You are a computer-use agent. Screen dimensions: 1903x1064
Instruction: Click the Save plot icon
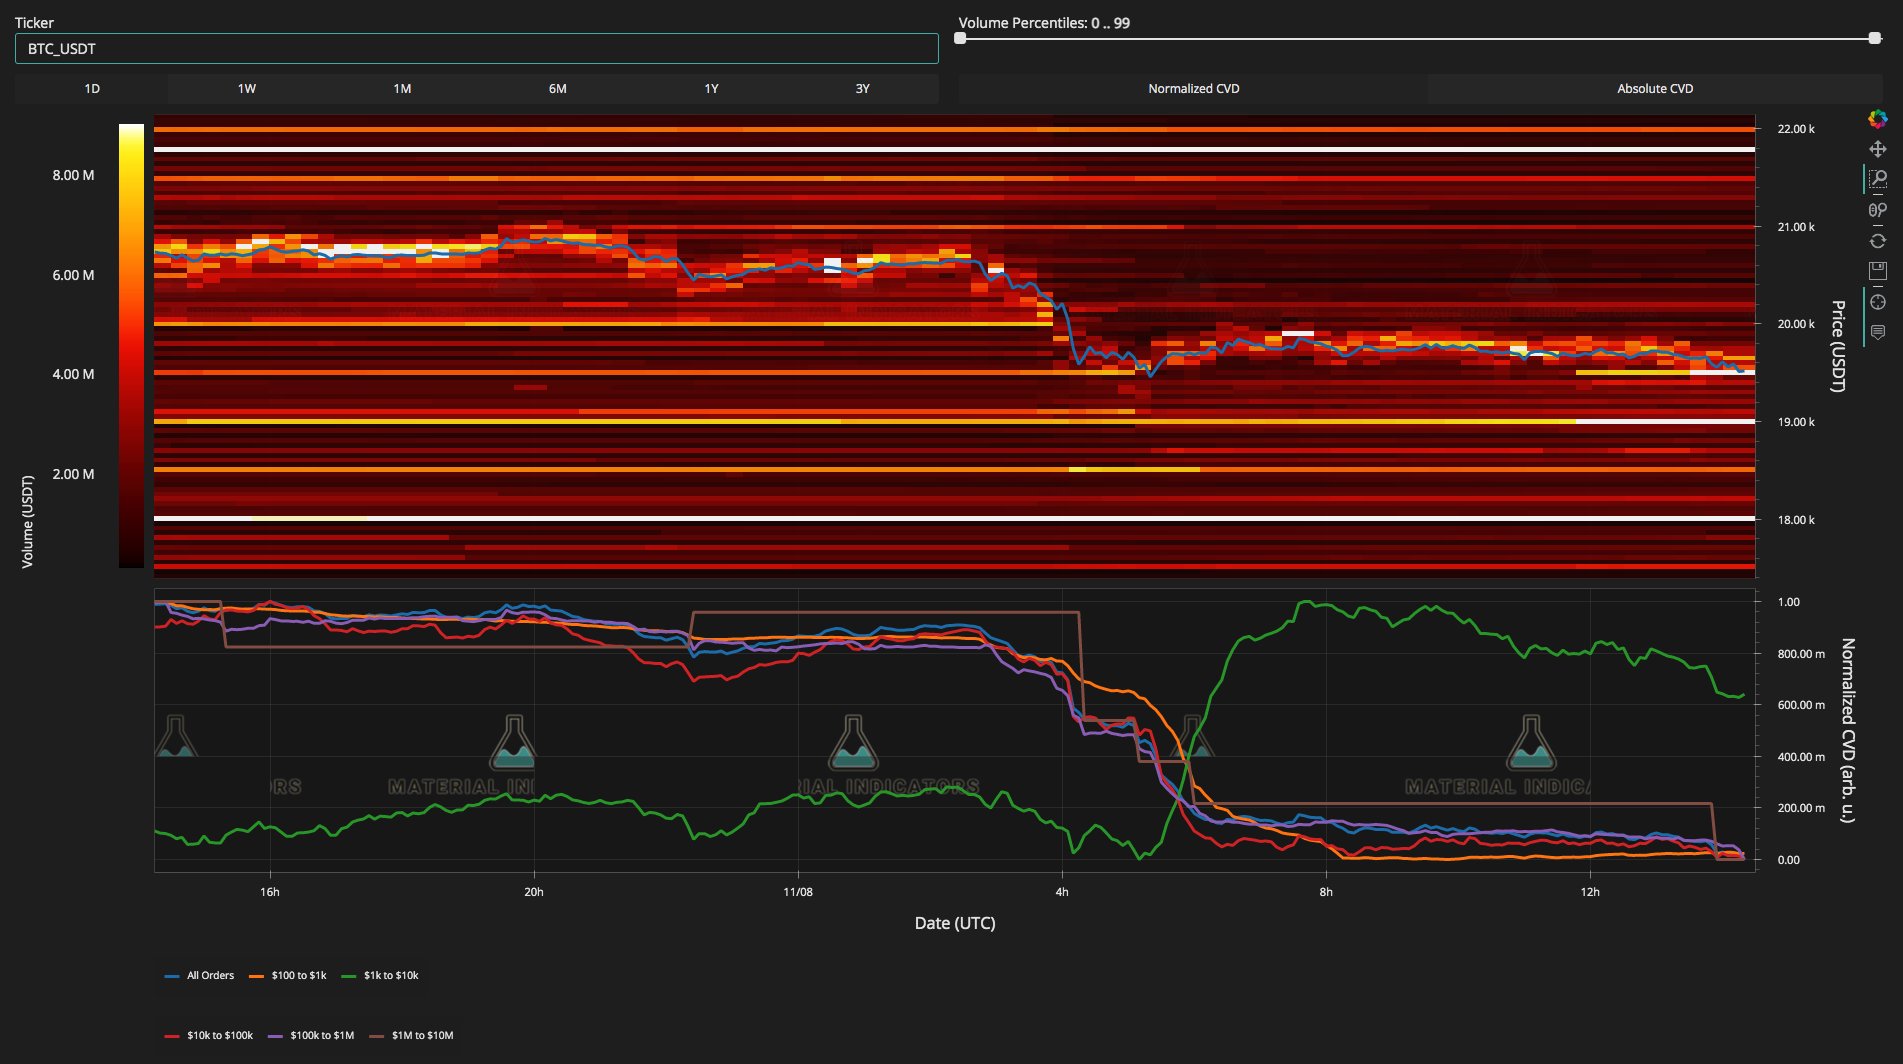1877,271
